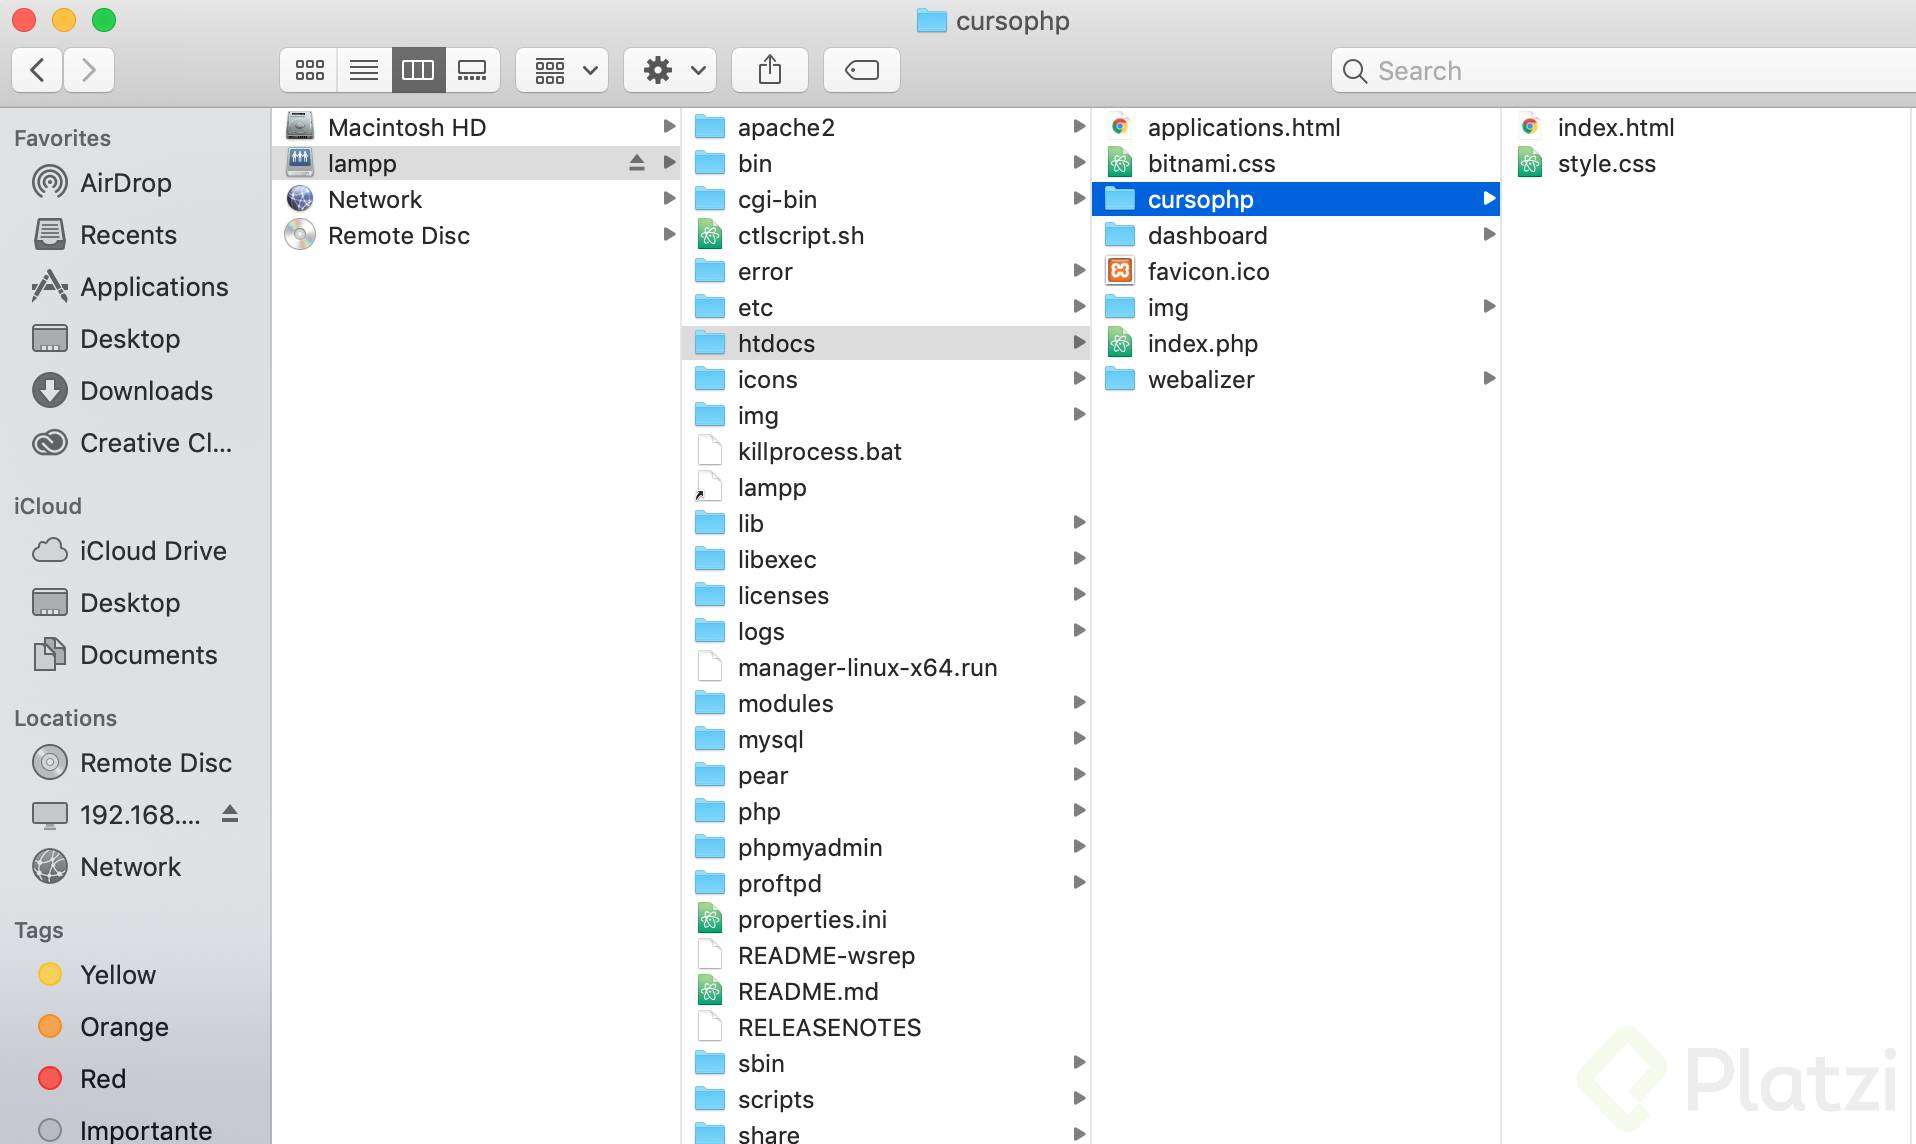1916x1144 pixels.
Task: Switch to list view
Action: point(364,70)
